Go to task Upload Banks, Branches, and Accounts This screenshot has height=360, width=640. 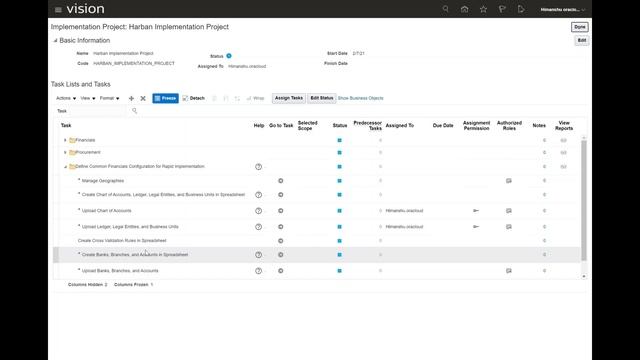click(280, 271)
